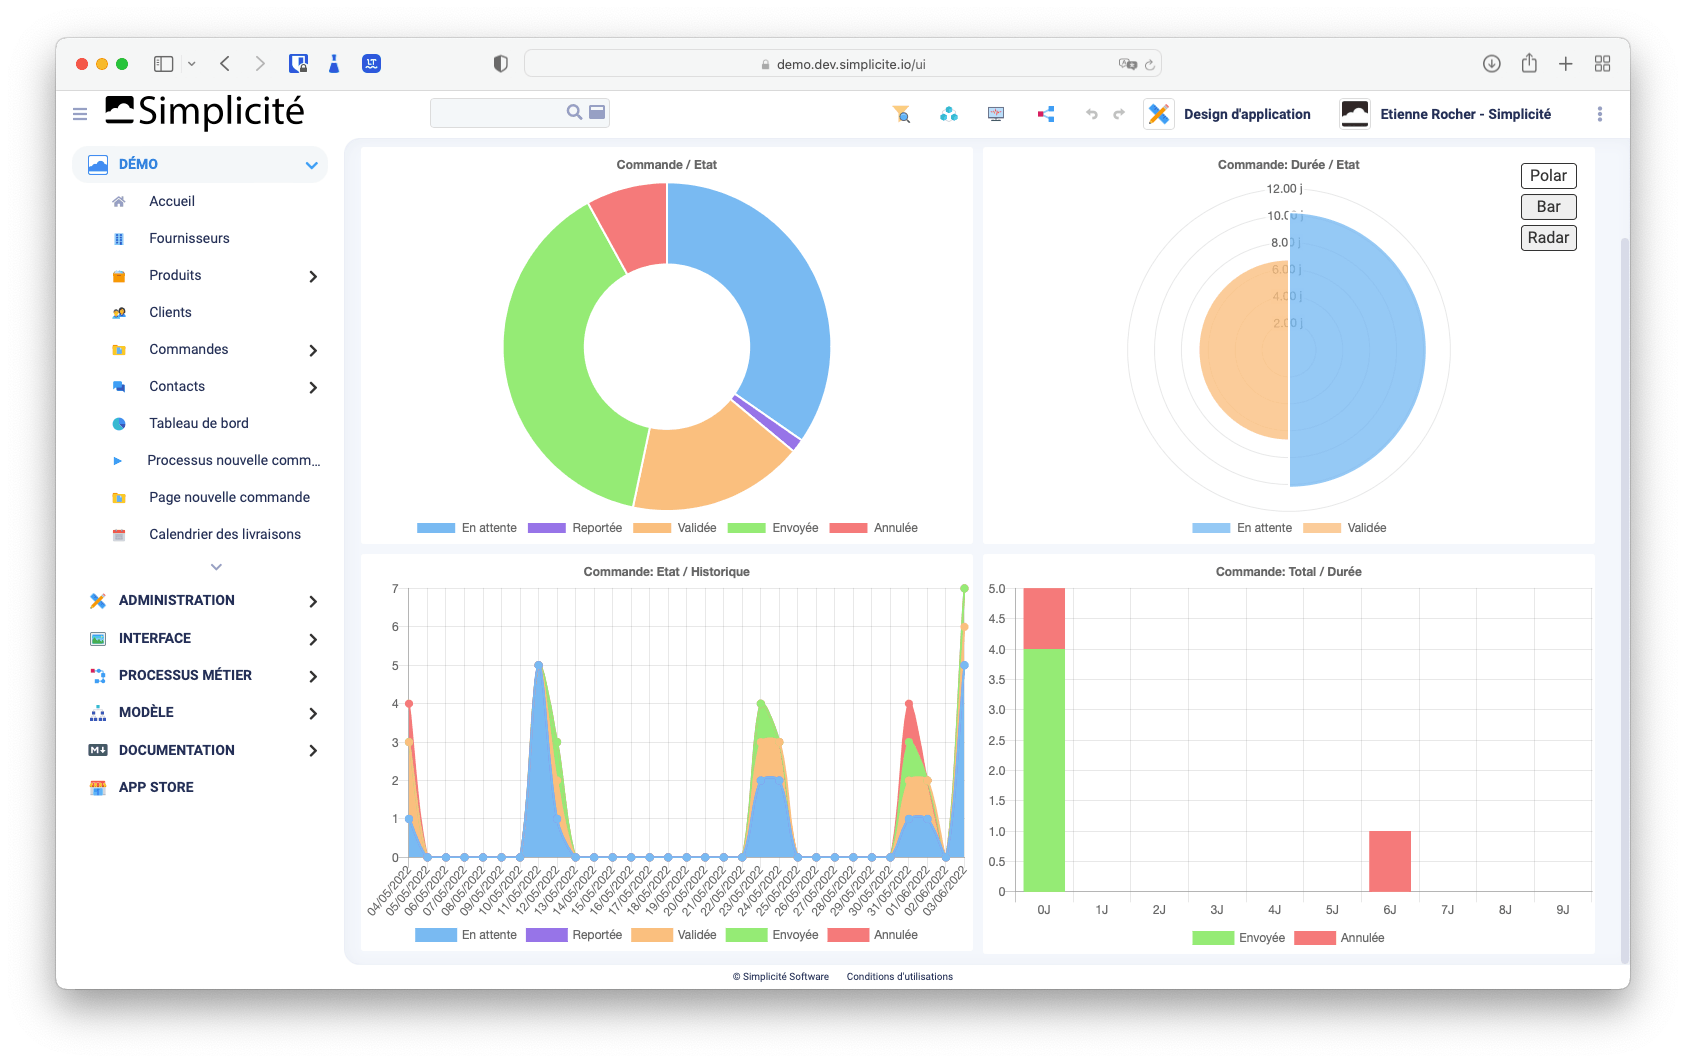Open Tableau de bord menu item
The height and width of the screenshot is (1063, 1686).
coord(199,423)
